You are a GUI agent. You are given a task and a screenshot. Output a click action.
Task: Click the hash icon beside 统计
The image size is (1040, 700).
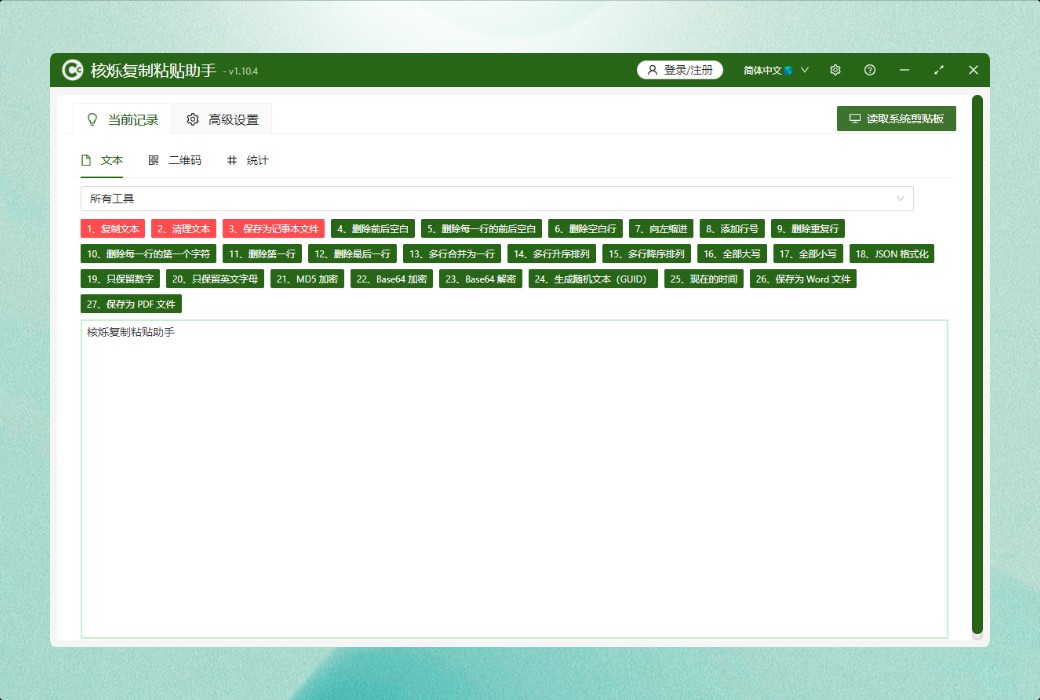[232, 160]
